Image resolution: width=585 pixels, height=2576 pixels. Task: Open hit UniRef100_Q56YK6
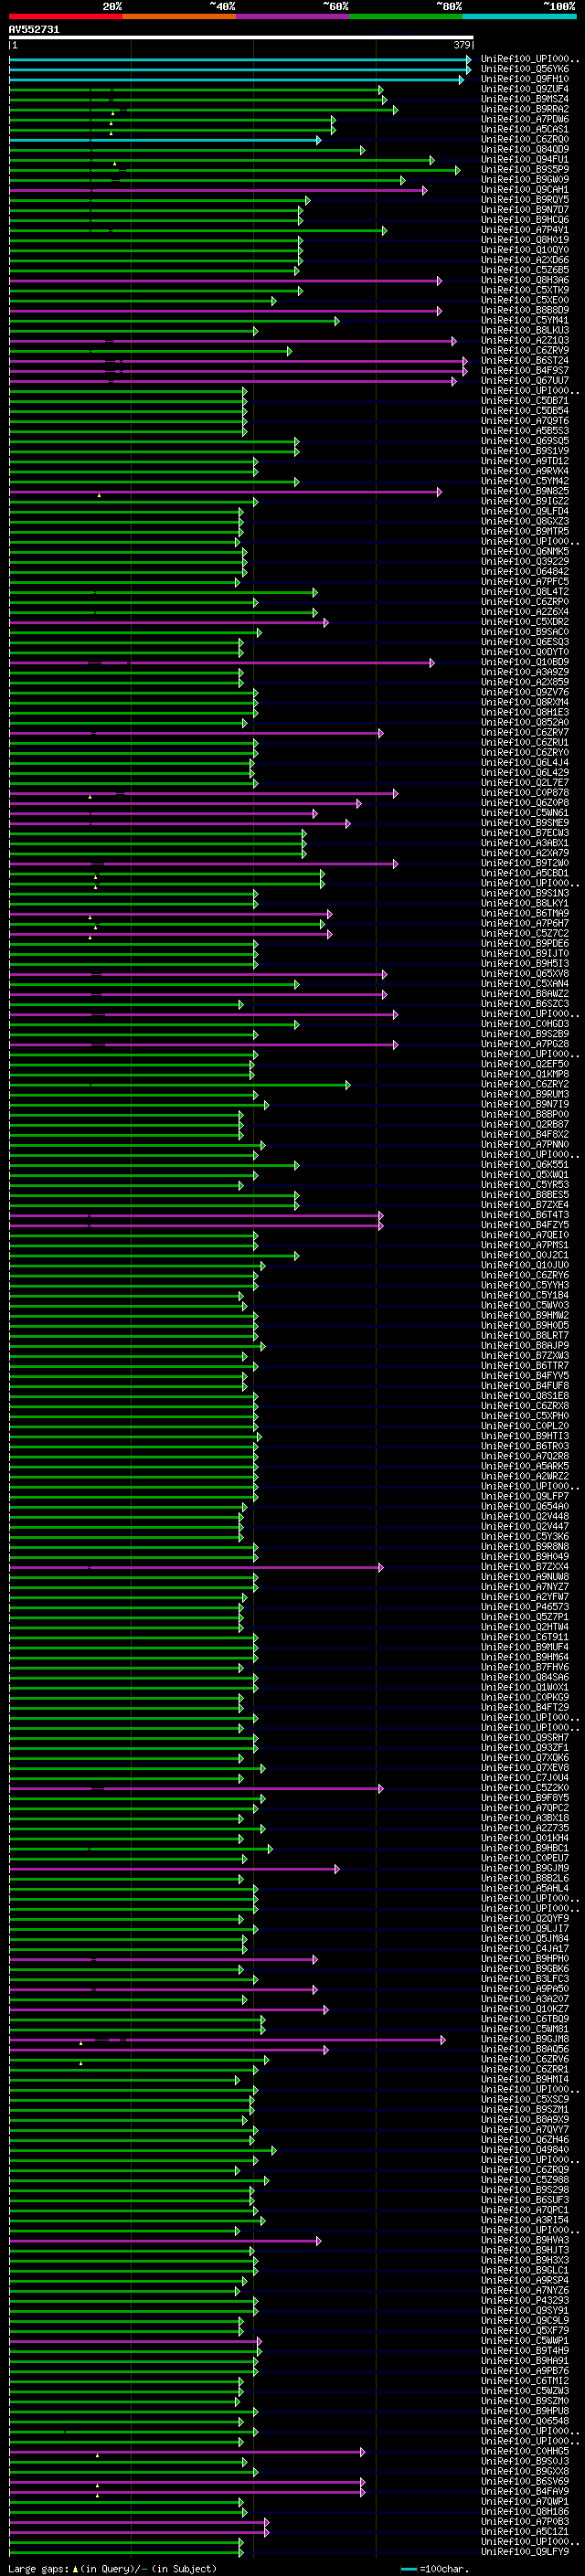coord(524,69)
